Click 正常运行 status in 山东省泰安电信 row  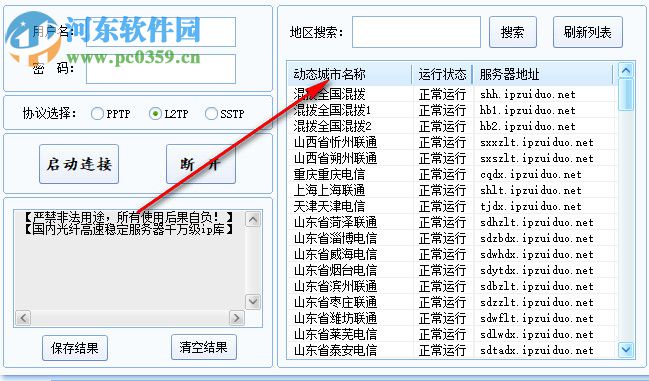pos(442,350)
